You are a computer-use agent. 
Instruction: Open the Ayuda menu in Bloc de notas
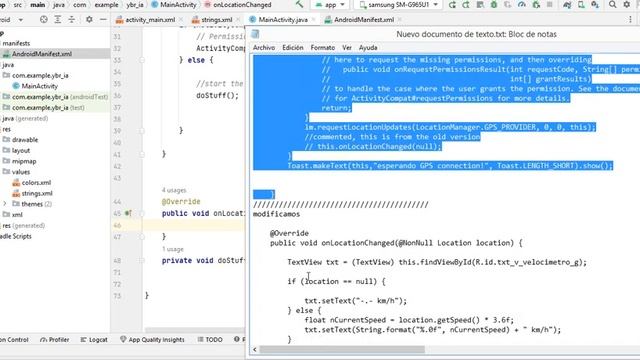click(x=368, y=48)
